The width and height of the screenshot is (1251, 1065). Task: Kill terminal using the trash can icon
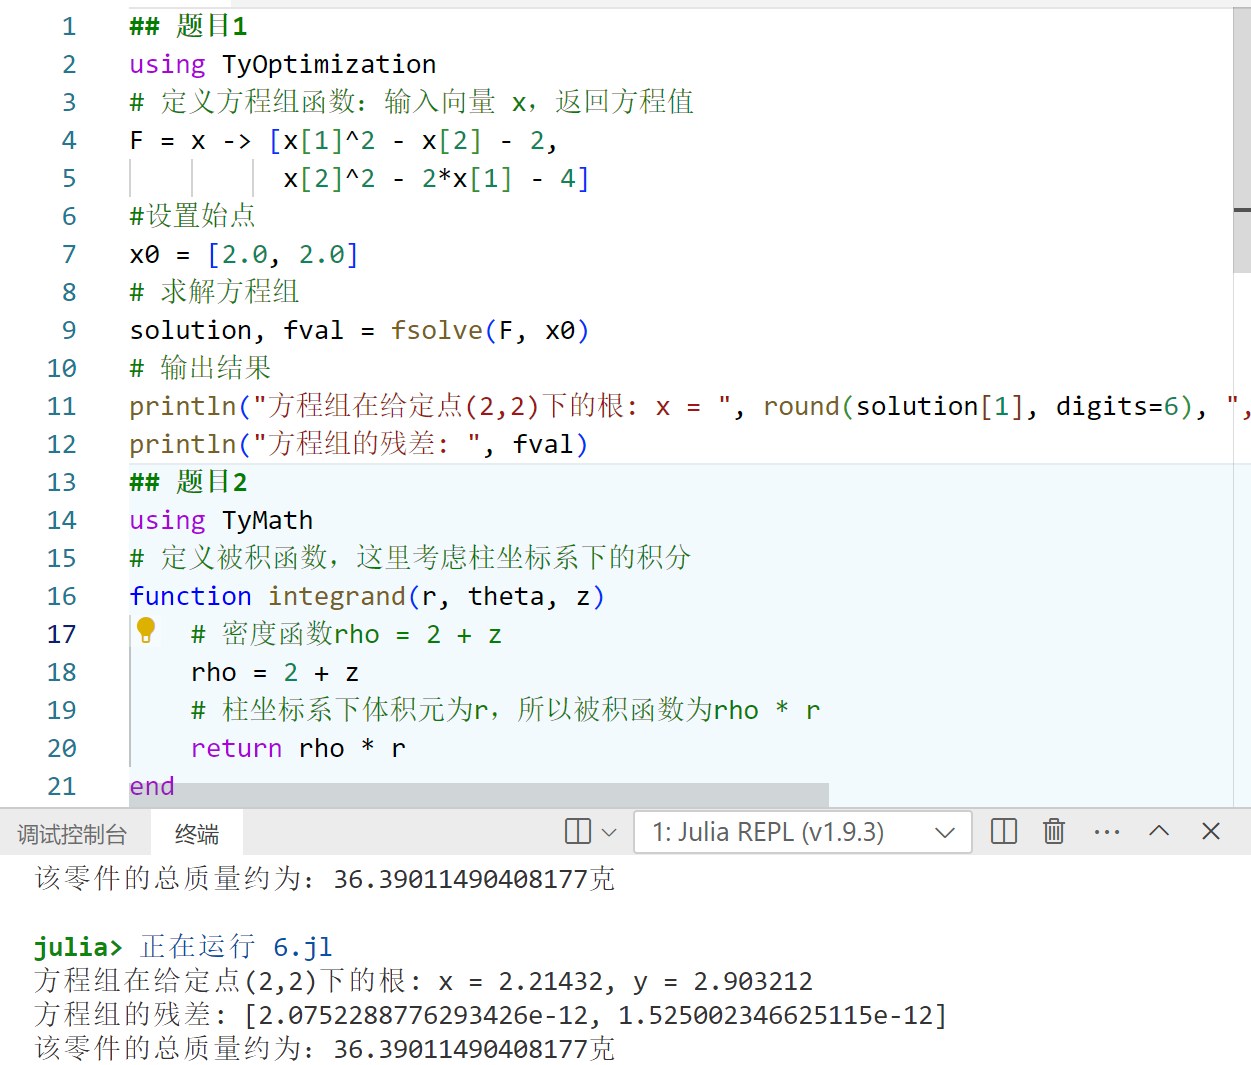click(1054, 832)
